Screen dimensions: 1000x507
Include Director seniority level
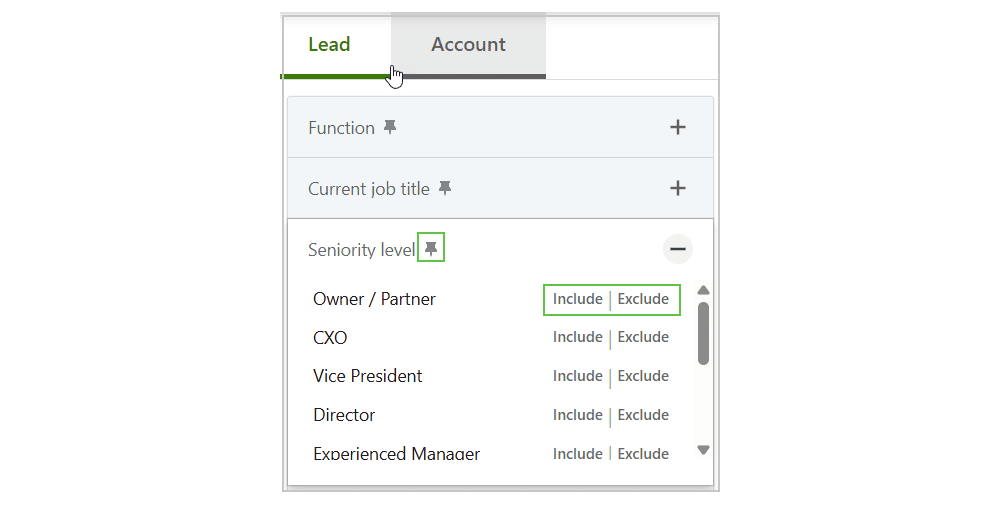pyautogui.click(x=578, y=415)
